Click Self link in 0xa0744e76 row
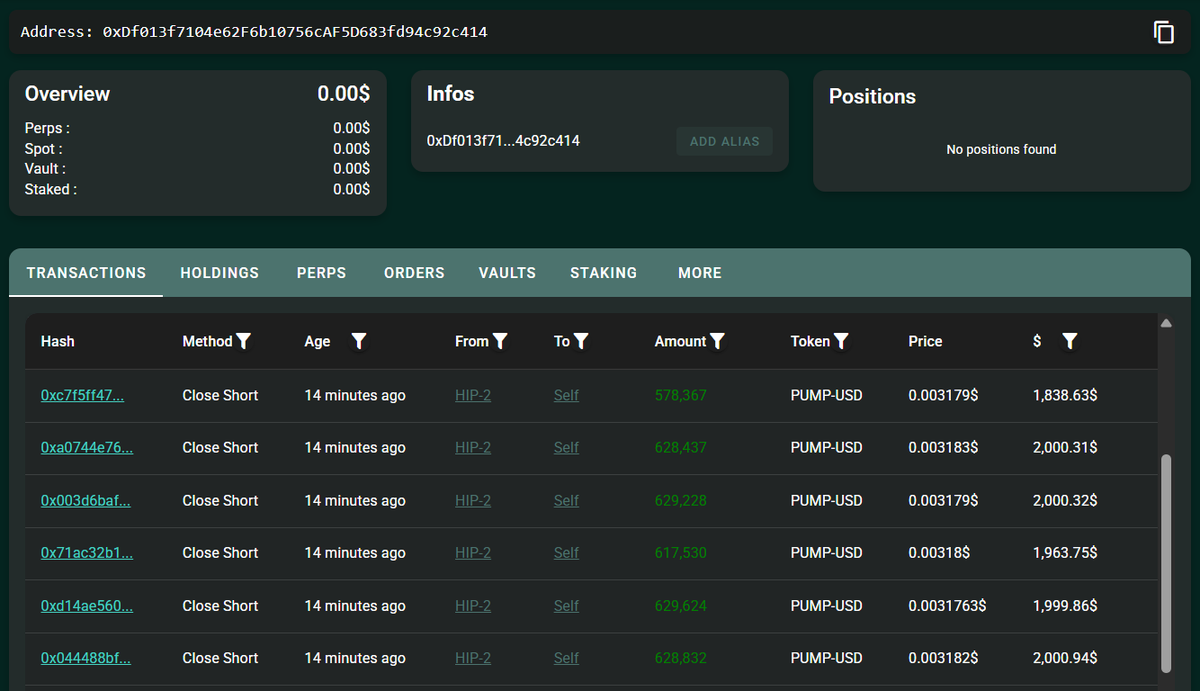The height and width of the screenshot is (691, 1200). 566,447
